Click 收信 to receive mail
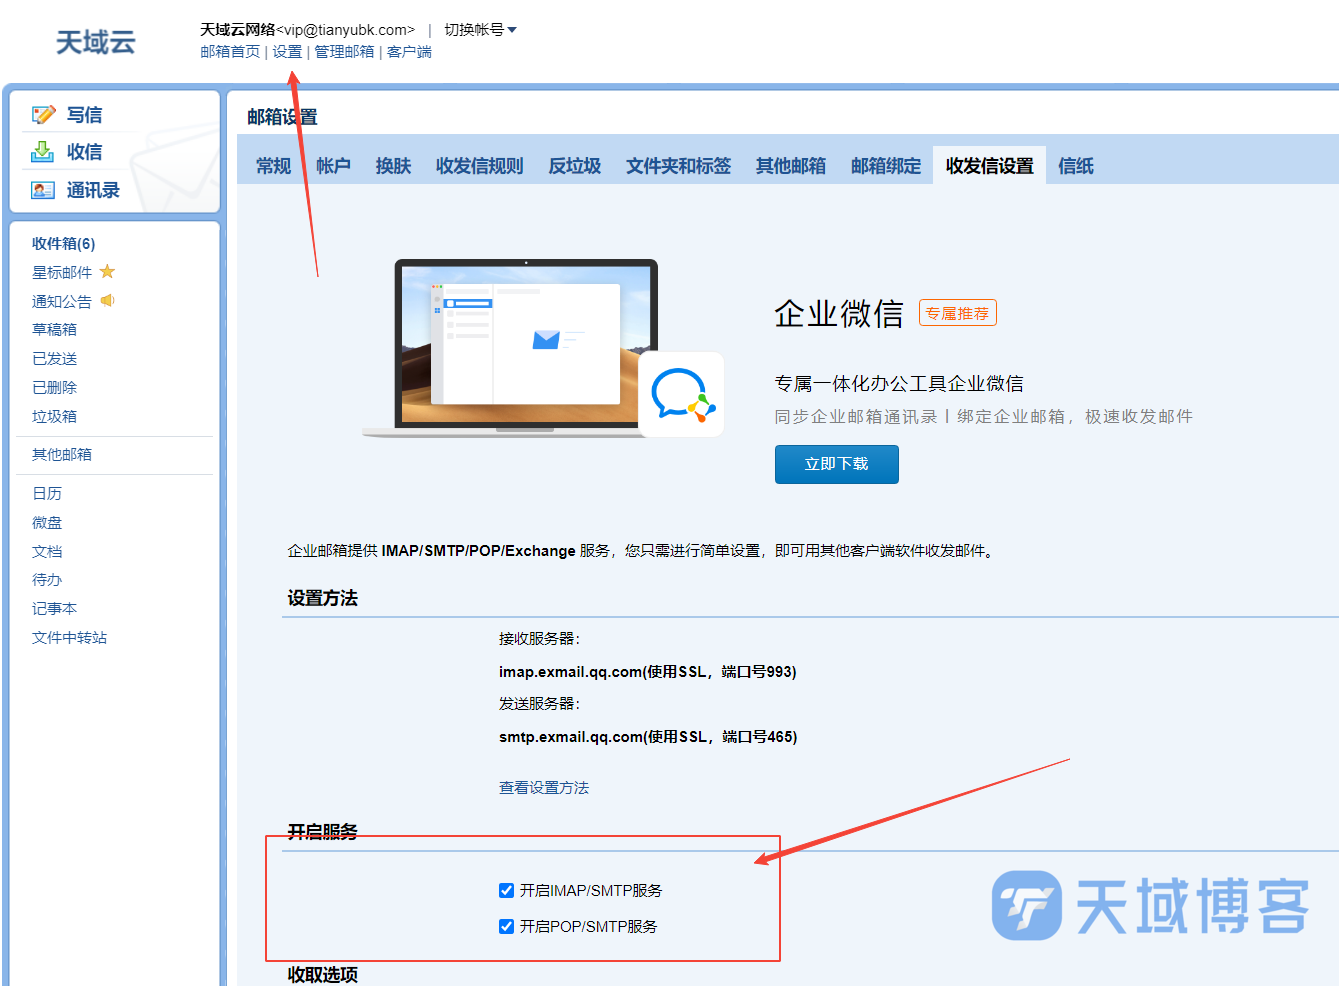Image resolution: width=1339 pixels, height=986 pixels. pos(84,152)
